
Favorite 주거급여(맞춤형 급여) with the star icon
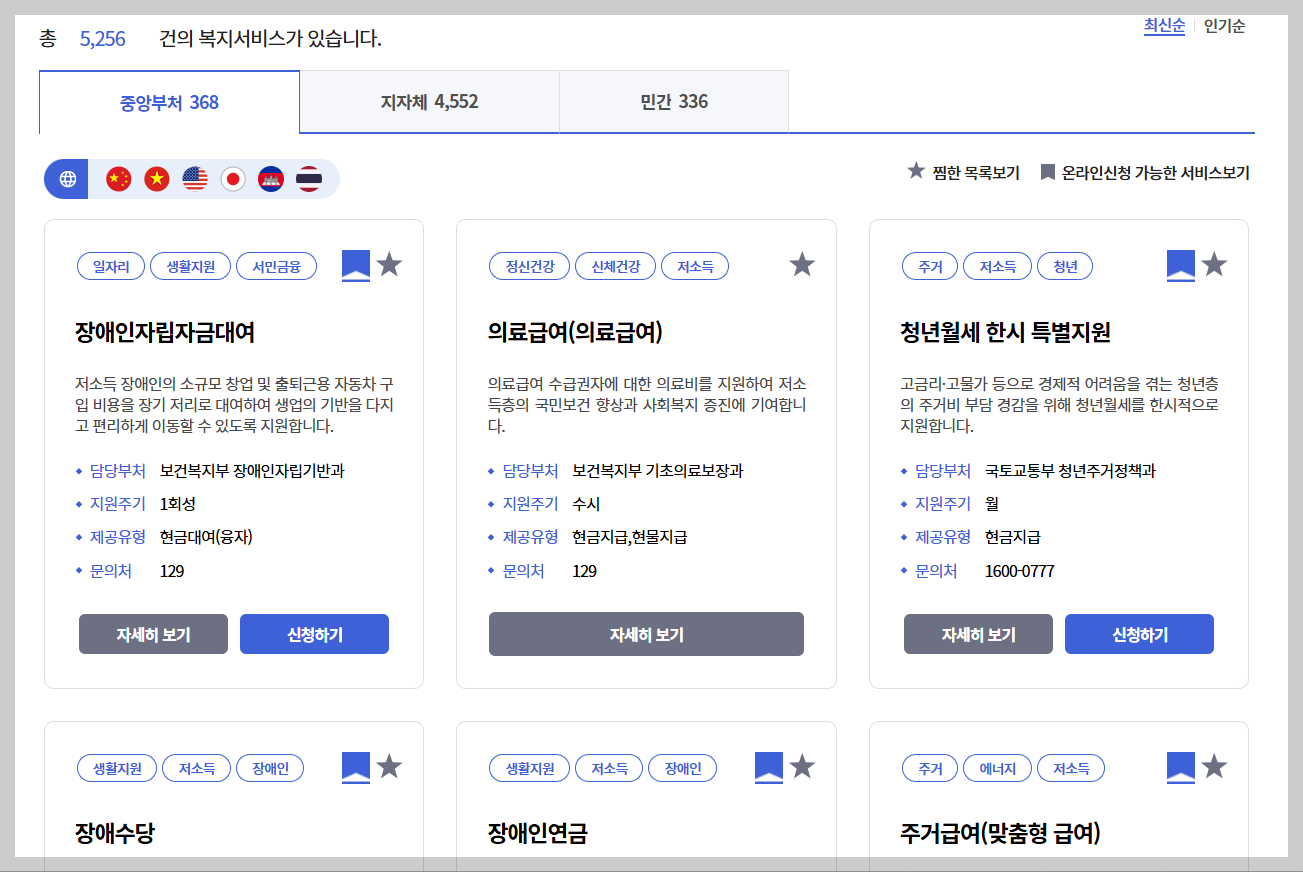point(1214,767)
